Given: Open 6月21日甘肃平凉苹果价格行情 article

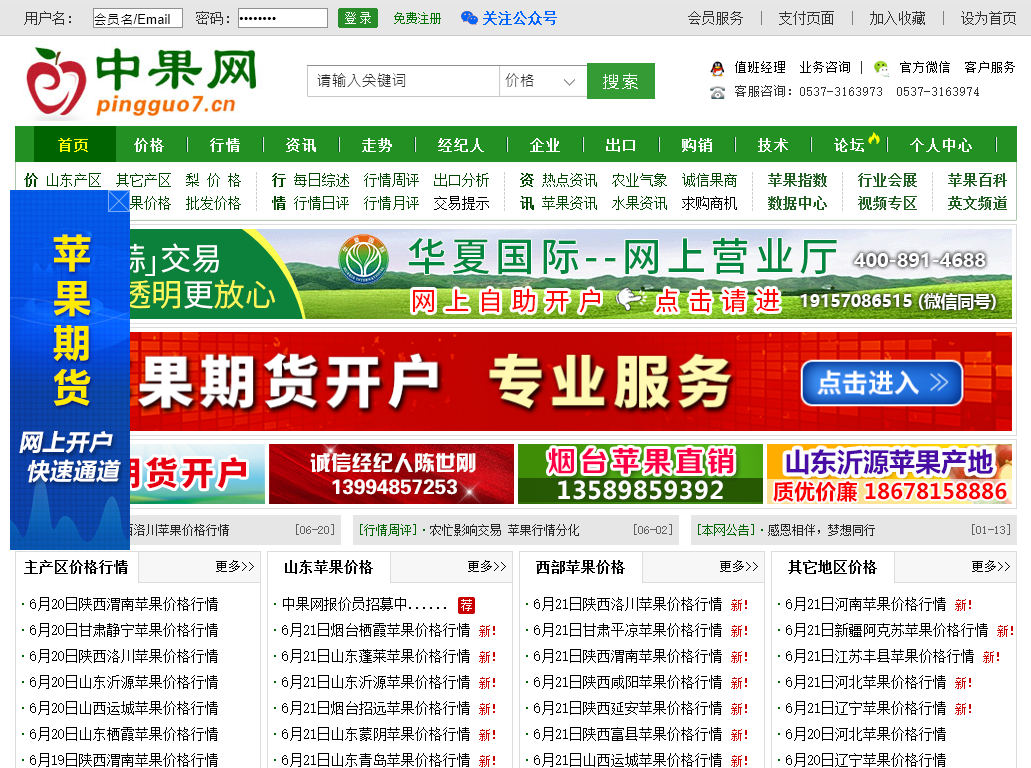Looking at the screenshot, I should coord(627,631).
